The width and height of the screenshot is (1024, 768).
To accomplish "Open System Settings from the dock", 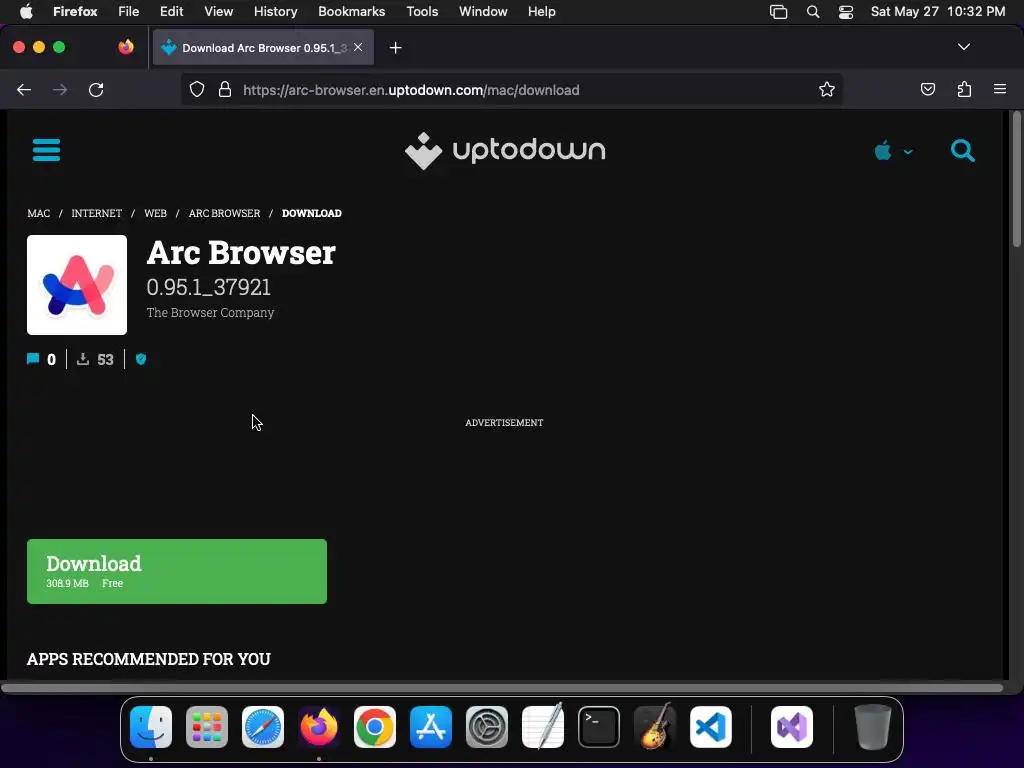I will (x=487, y=727).
